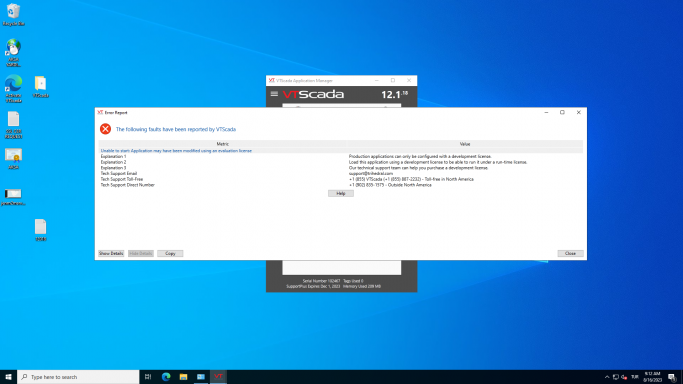Click the Copy button
Screen dimensions: 683x384
170,253
